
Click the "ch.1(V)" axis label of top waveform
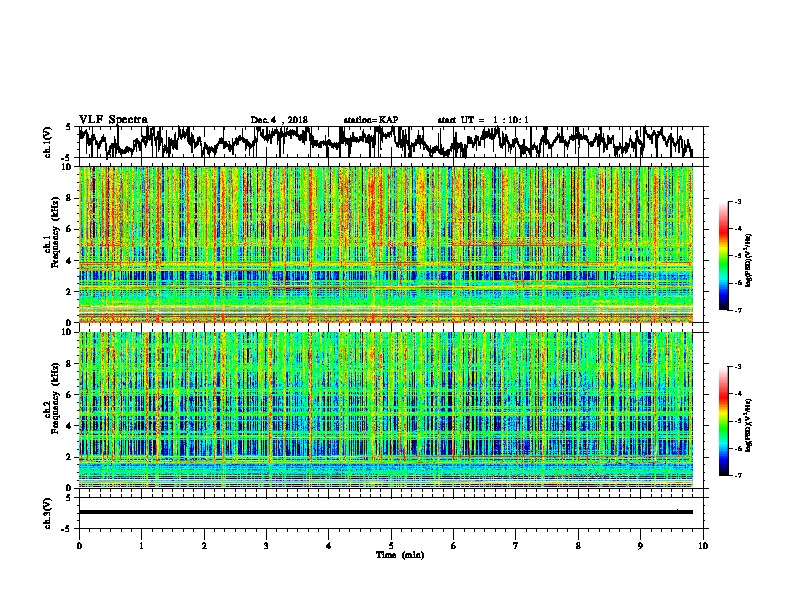(x=48, y=142)
